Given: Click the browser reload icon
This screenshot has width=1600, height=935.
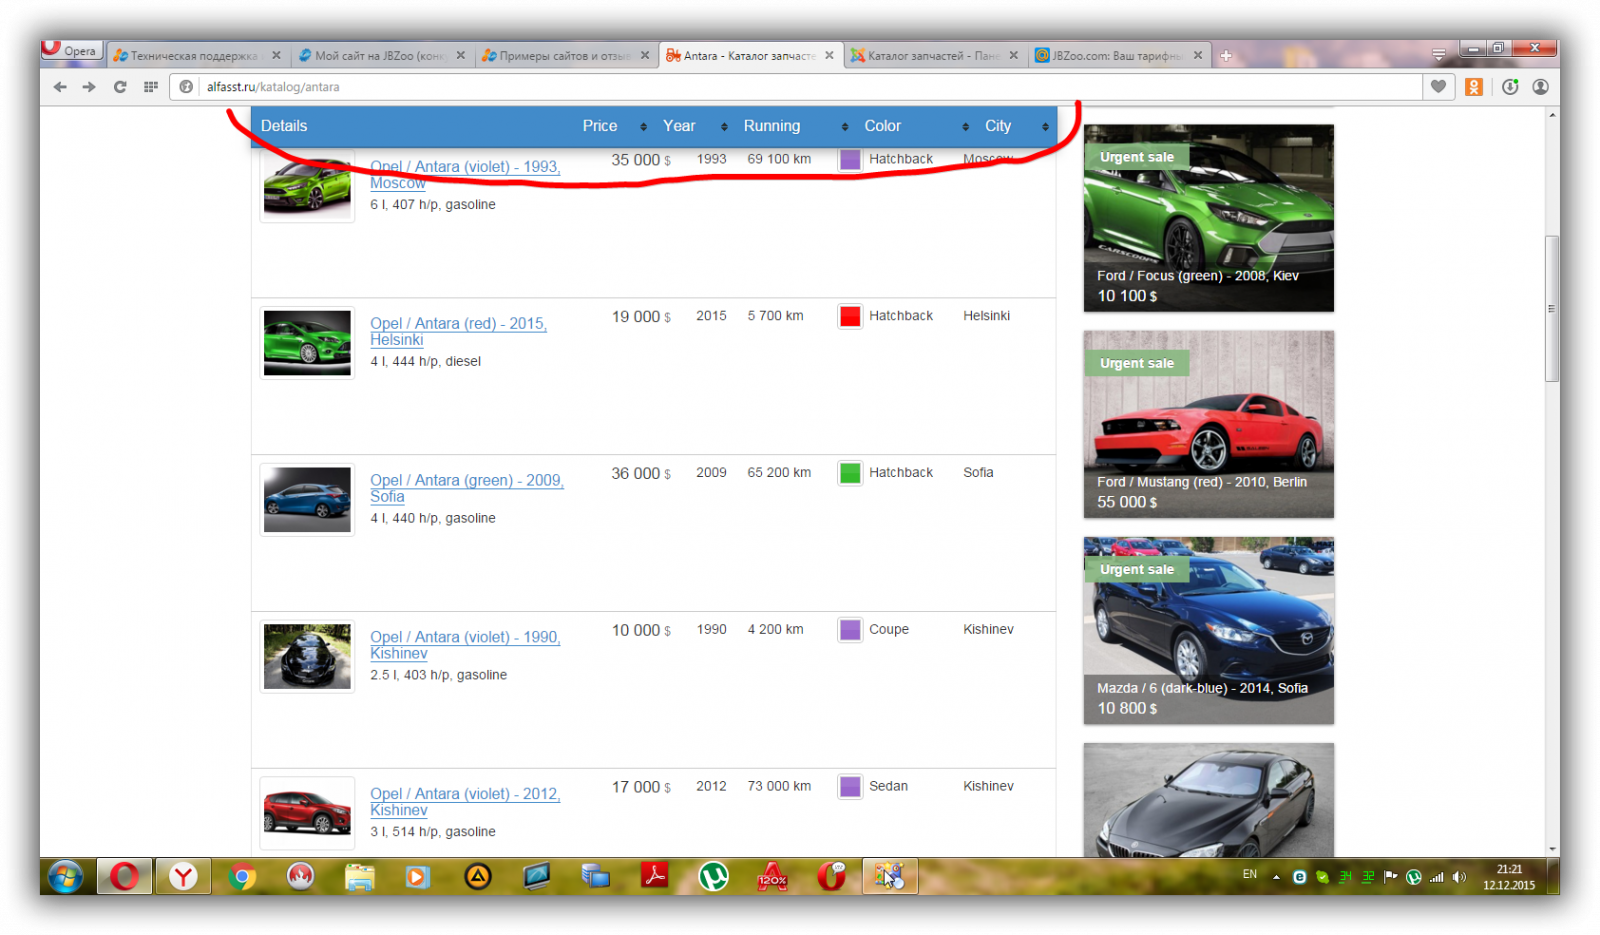Looking at the screenshot, I should 120,87.
